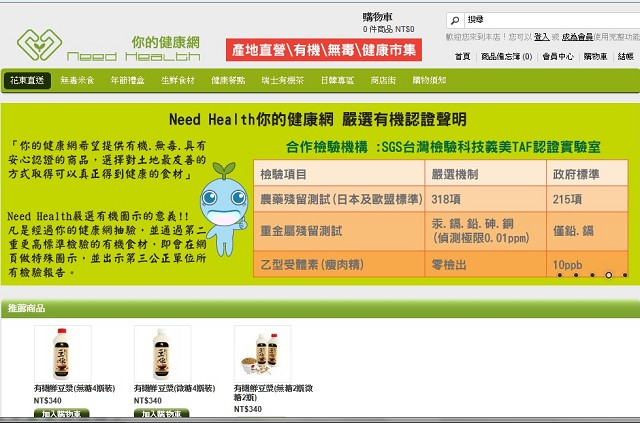Open the 健康餐點 menu item
This screenshot has height=423, width=640.
(228, 80)
